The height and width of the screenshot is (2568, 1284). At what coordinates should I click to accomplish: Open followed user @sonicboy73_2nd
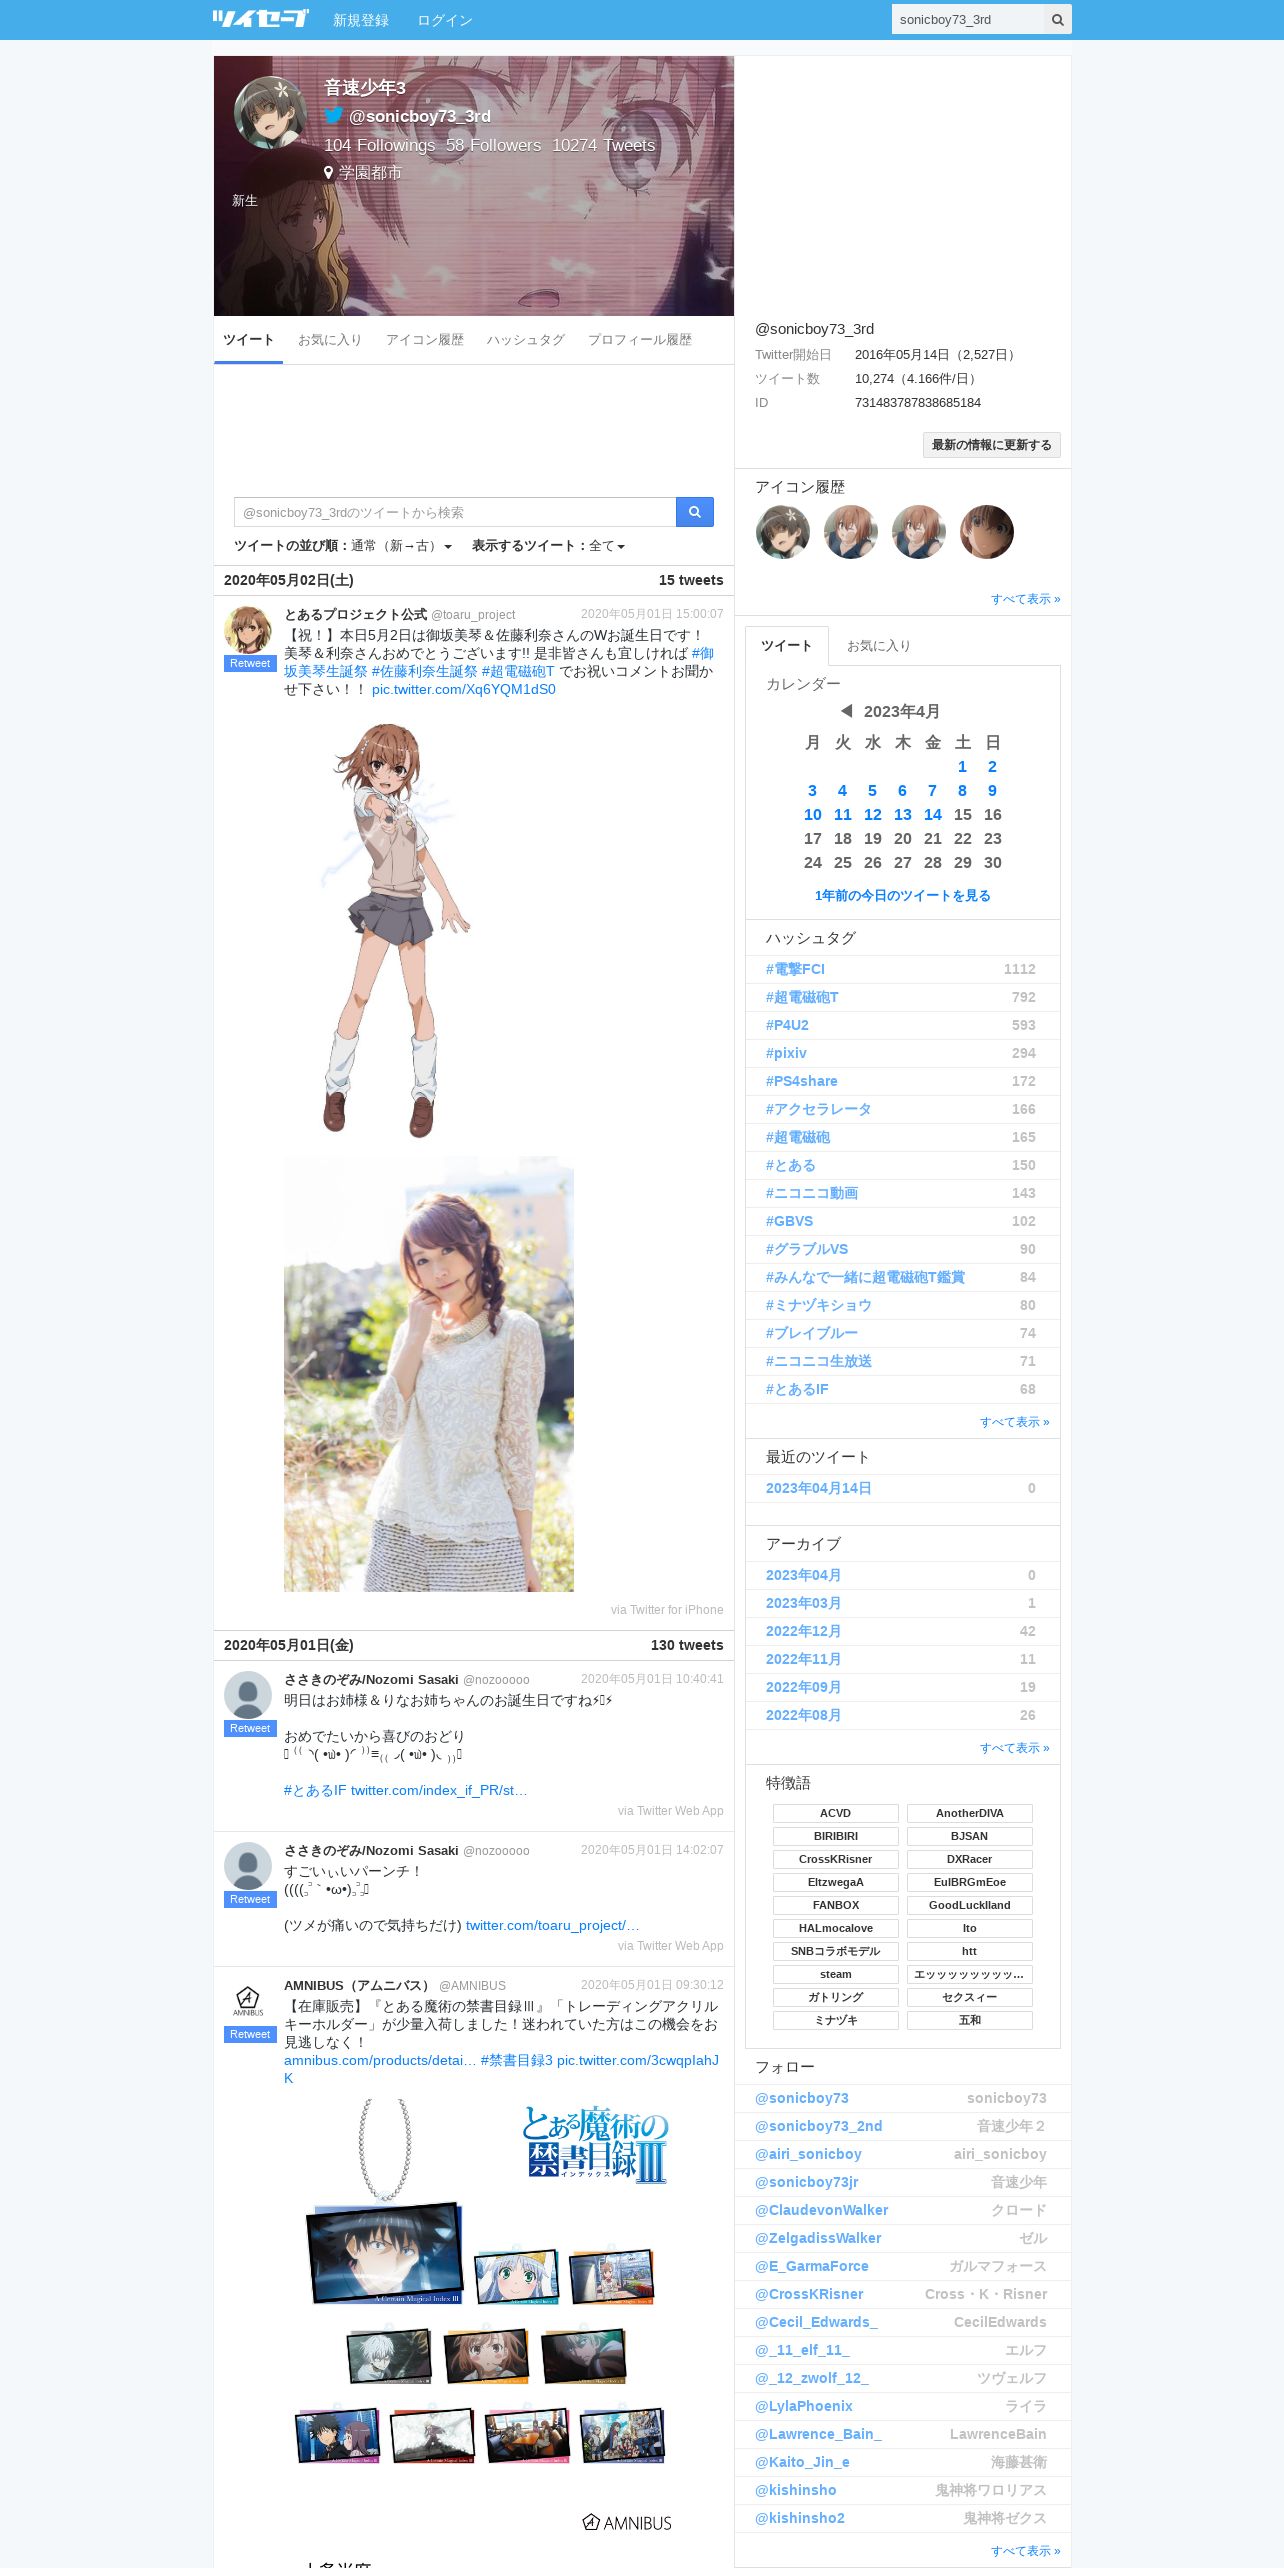pos(818,2126)
